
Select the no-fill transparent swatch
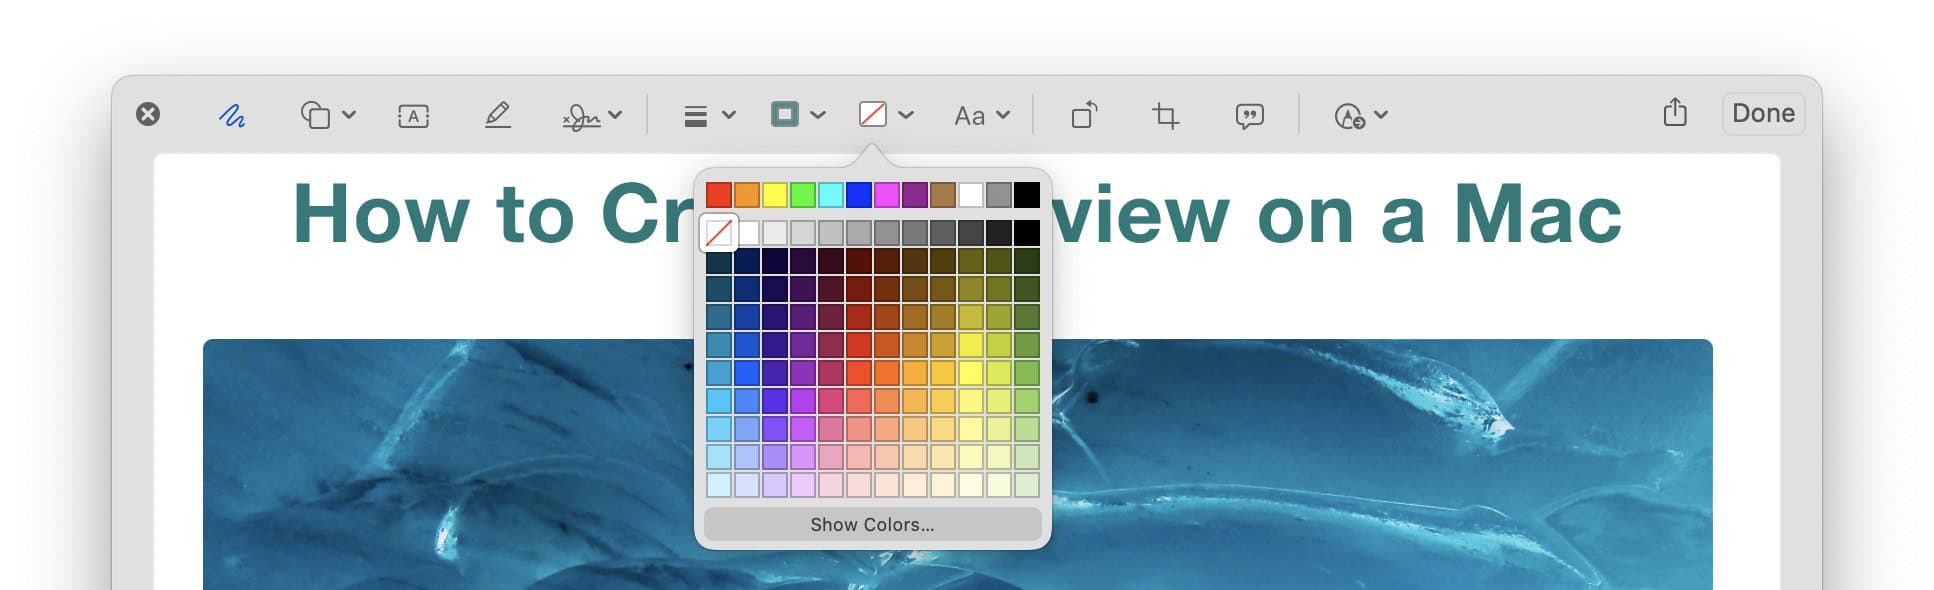pos(718,233)
